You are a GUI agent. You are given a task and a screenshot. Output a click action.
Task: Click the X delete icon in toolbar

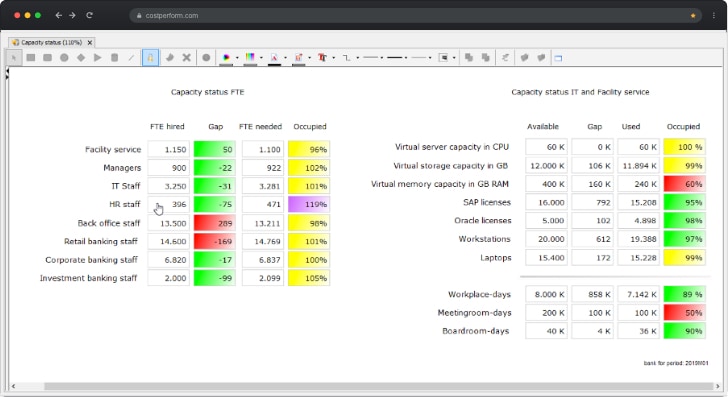pyautogui.click(x=187, y=58)
